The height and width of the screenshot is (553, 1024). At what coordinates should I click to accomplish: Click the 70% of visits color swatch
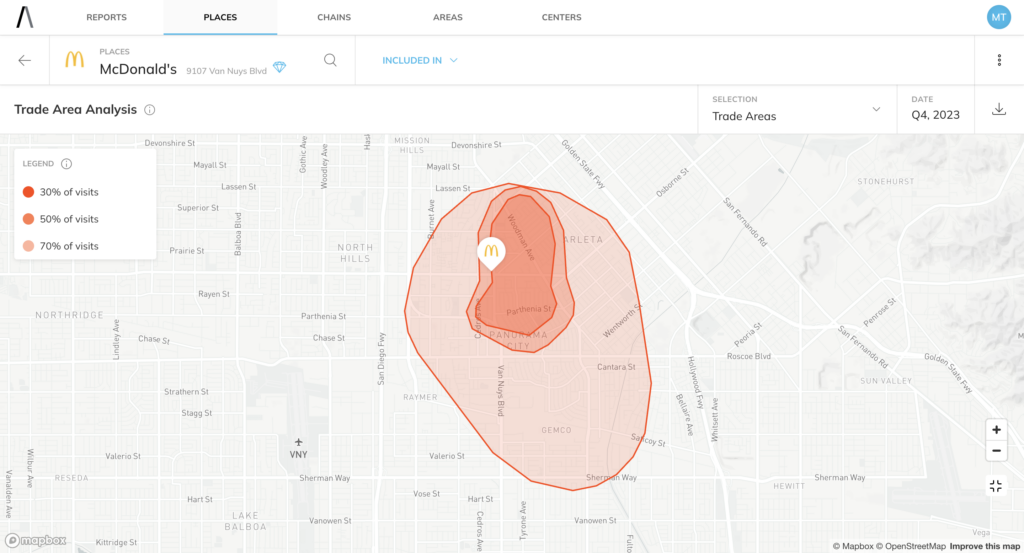coord(28,246)
